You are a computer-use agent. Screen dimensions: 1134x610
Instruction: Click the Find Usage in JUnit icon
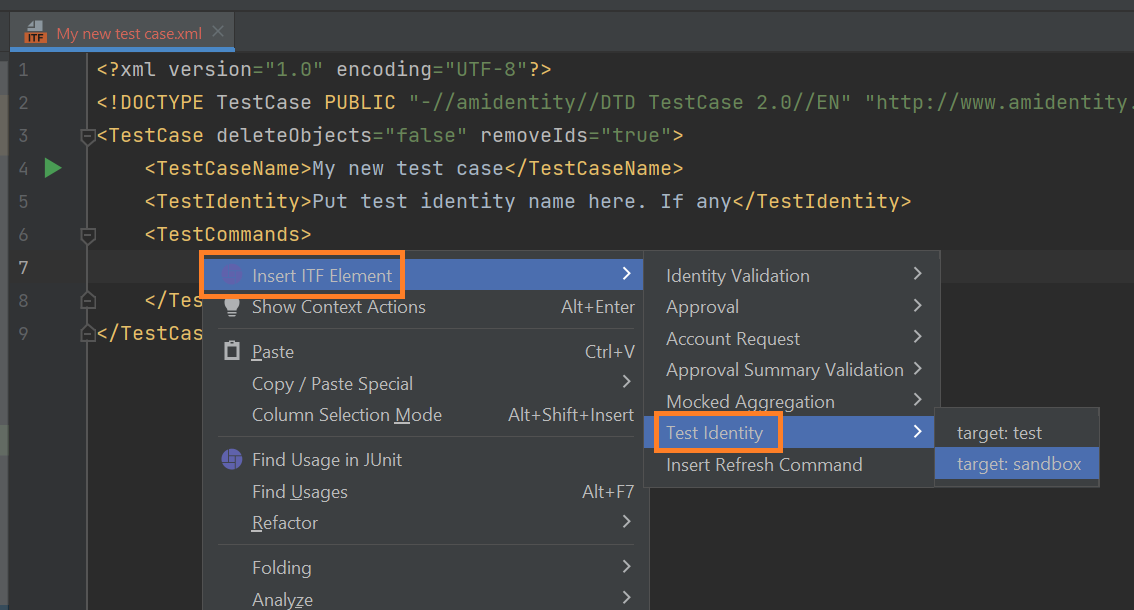(x=231, y=459)
